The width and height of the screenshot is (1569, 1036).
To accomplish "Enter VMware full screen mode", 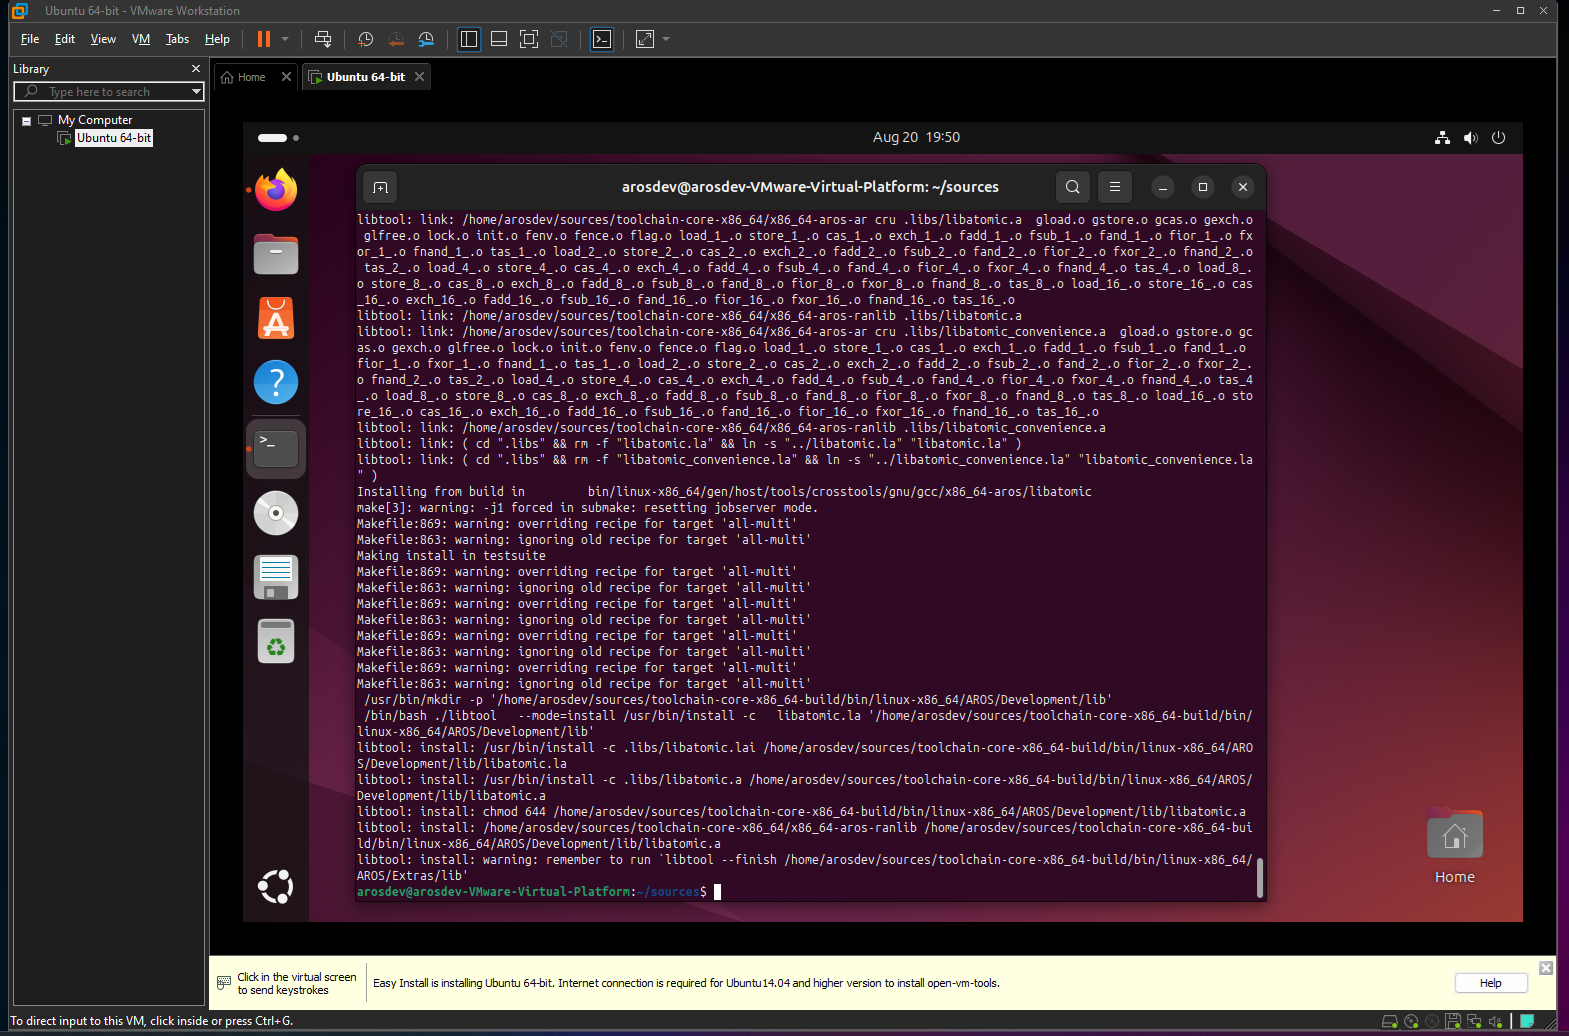I will point(529,39).
